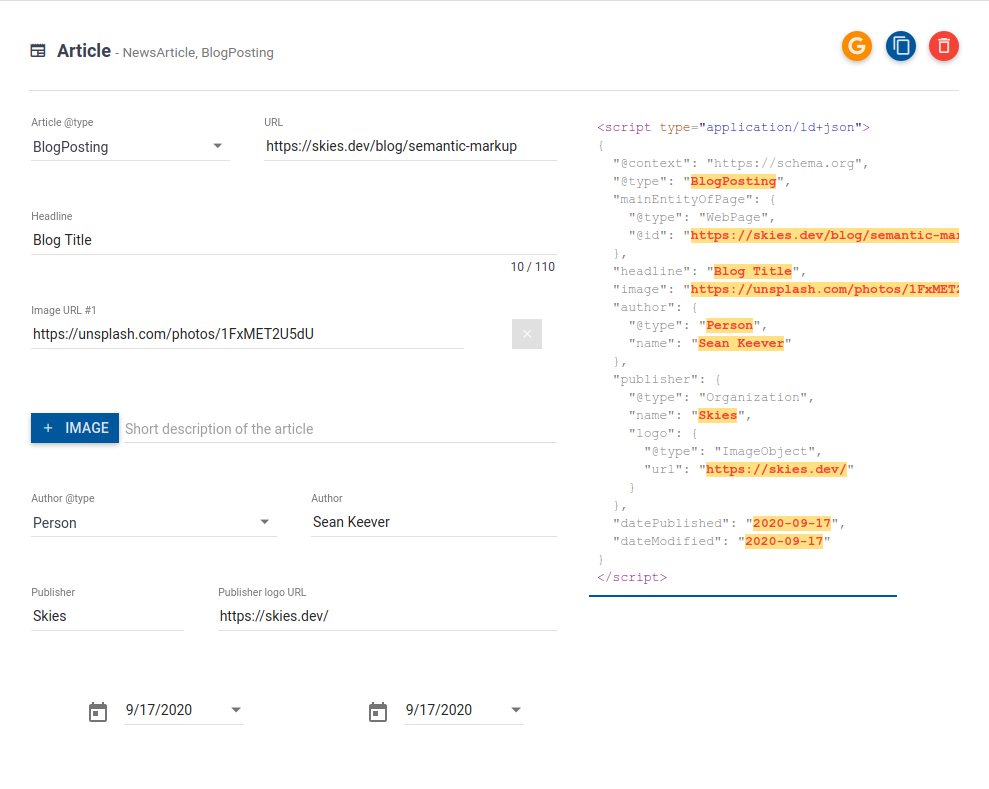Viewport: 989px width, 789px height.
Task: Click the + IMAGE button
Action: coord(74,427)
